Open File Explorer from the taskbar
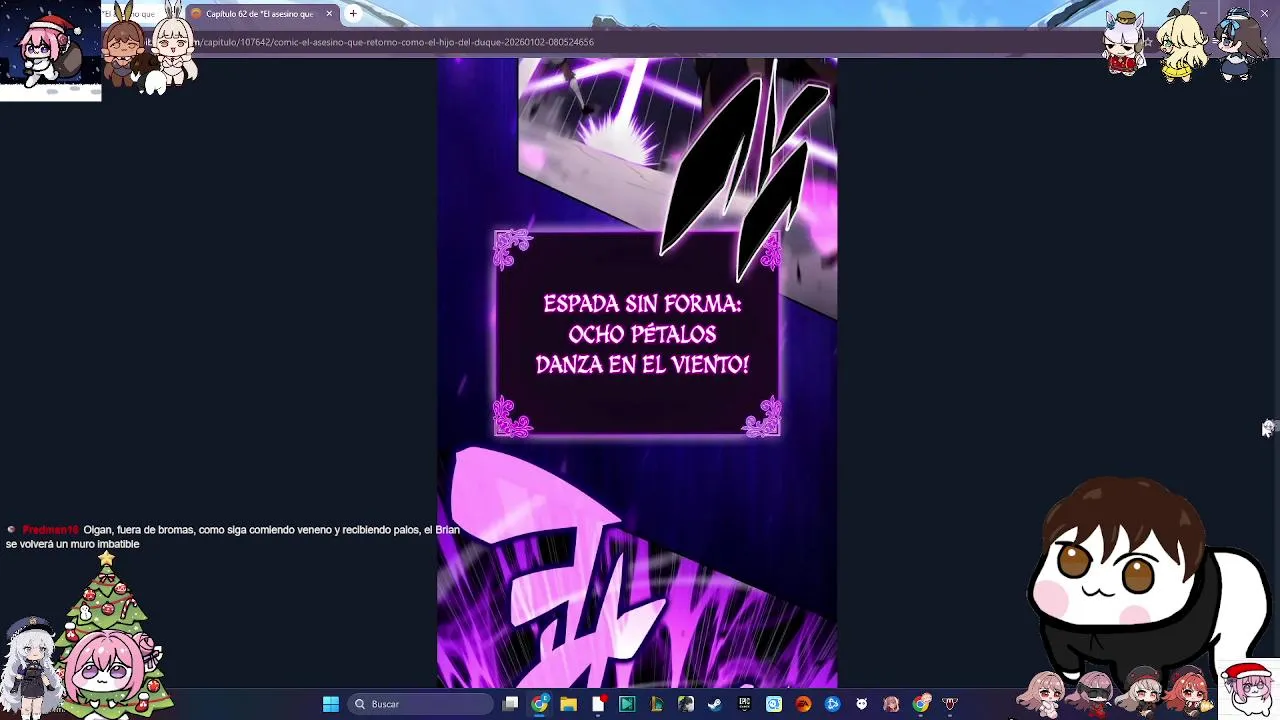The width and height of the screenshot is (1280, 720). coord(569,704)
